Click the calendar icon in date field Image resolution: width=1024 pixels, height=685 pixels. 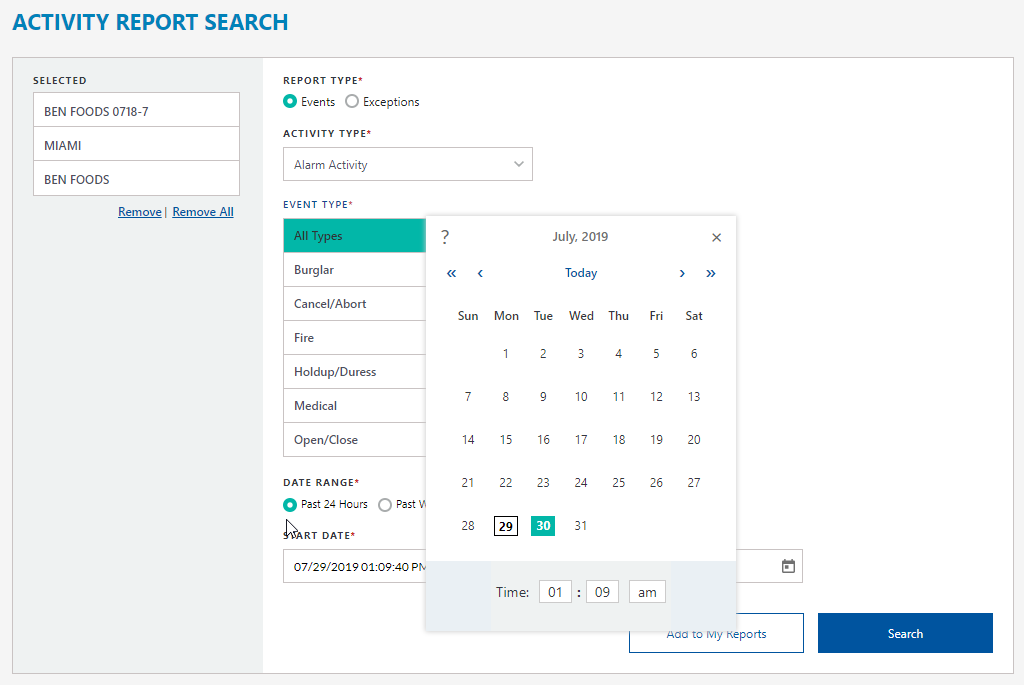(788, 566)
